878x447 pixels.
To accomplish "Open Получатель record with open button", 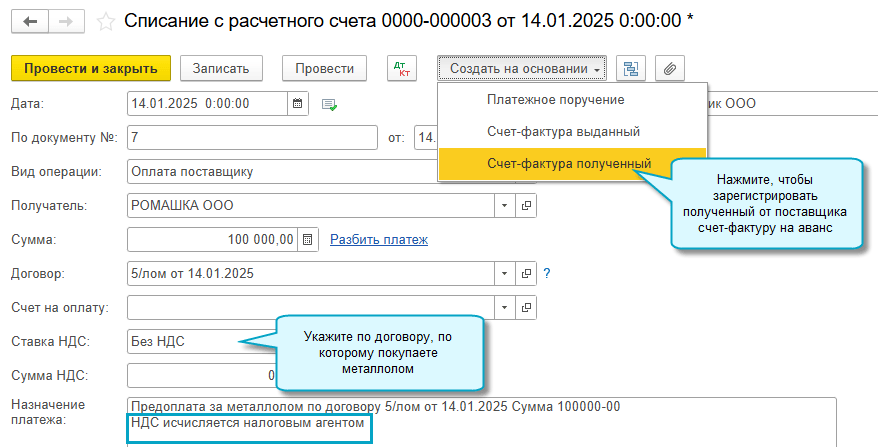I will (x=526, y=205).
